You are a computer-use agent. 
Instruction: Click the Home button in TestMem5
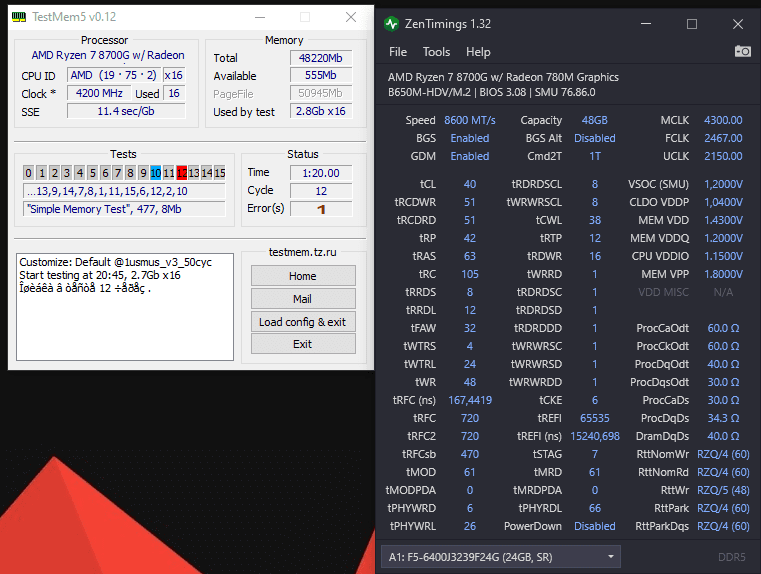tap(303, 276)
